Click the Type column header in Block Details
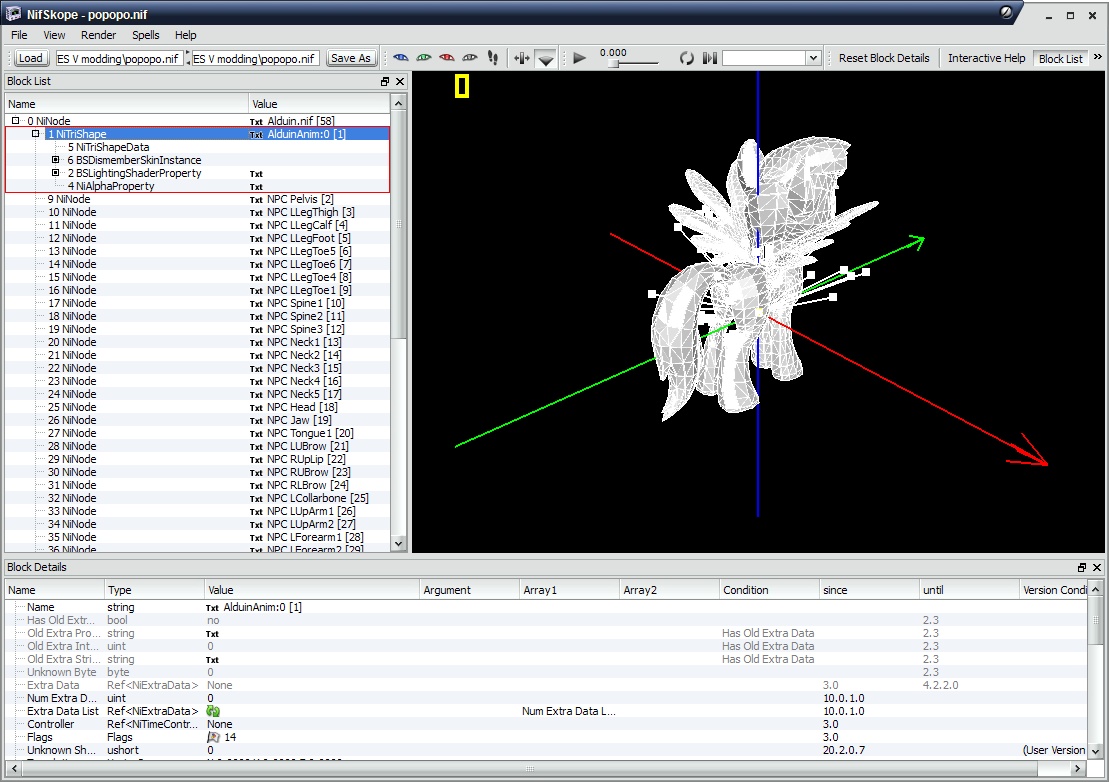Screen dimensions: 1109x782 (x=154, y=590)
